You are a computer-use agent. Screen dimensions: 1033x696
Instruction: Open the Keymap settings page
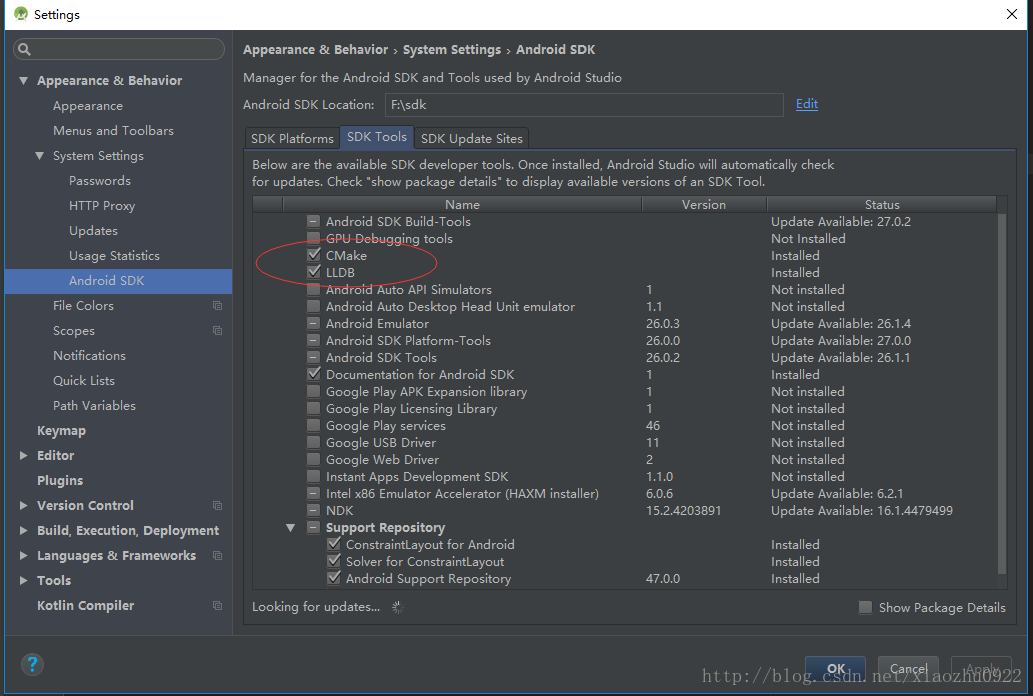point(61,430)
